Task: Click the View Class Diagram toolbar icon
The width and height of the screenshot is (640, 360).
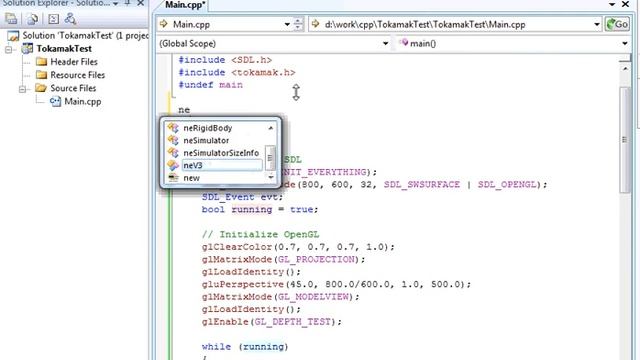Action: coord(70,19)
